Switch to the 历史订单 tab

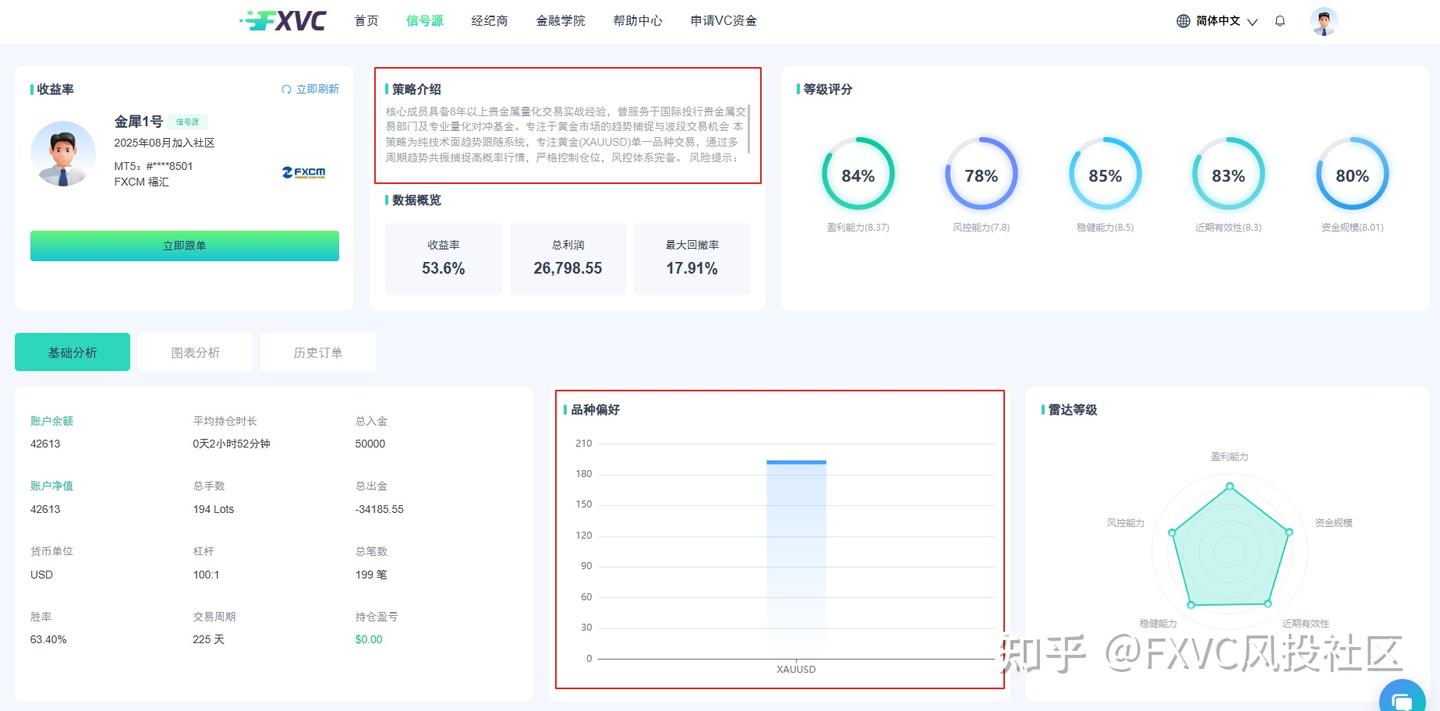click(x=317, y=351)
